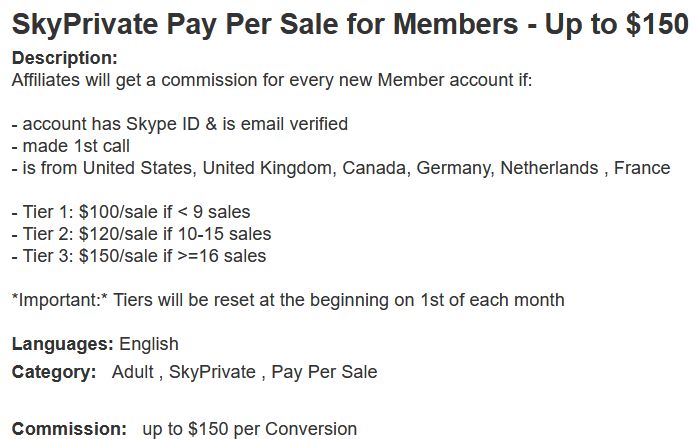Image resolution: width=699 pixels, height=439 pixels.
Task: Click the Category label
Action: (x=54, y=372)
